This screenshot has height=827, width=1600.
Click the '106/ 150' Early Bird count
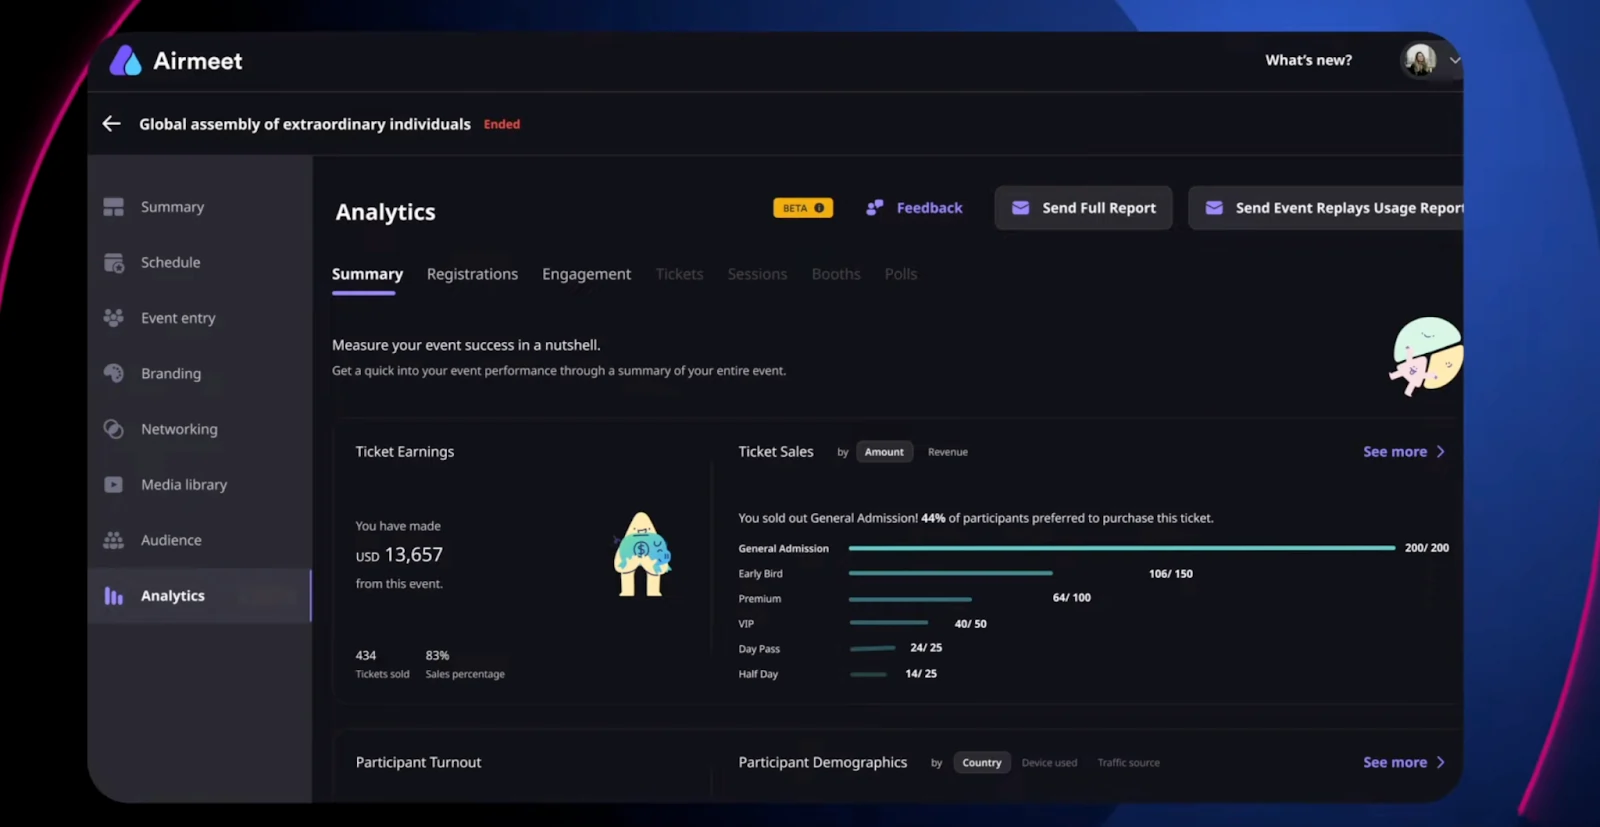[1170, 574]
